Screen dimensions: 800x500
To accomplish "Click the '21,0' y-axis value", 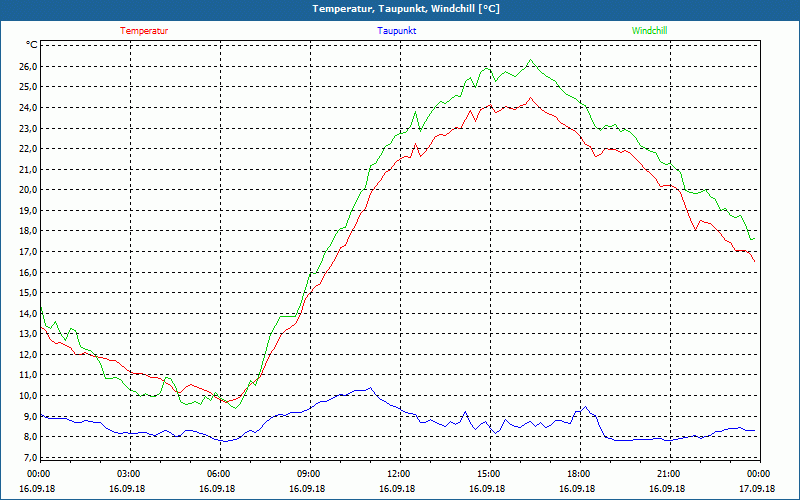I will [x=29, y=169].
